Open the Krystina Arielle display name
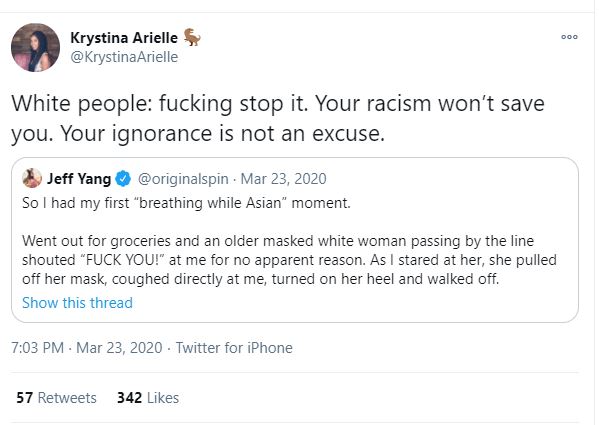 [x=124, y=38]
